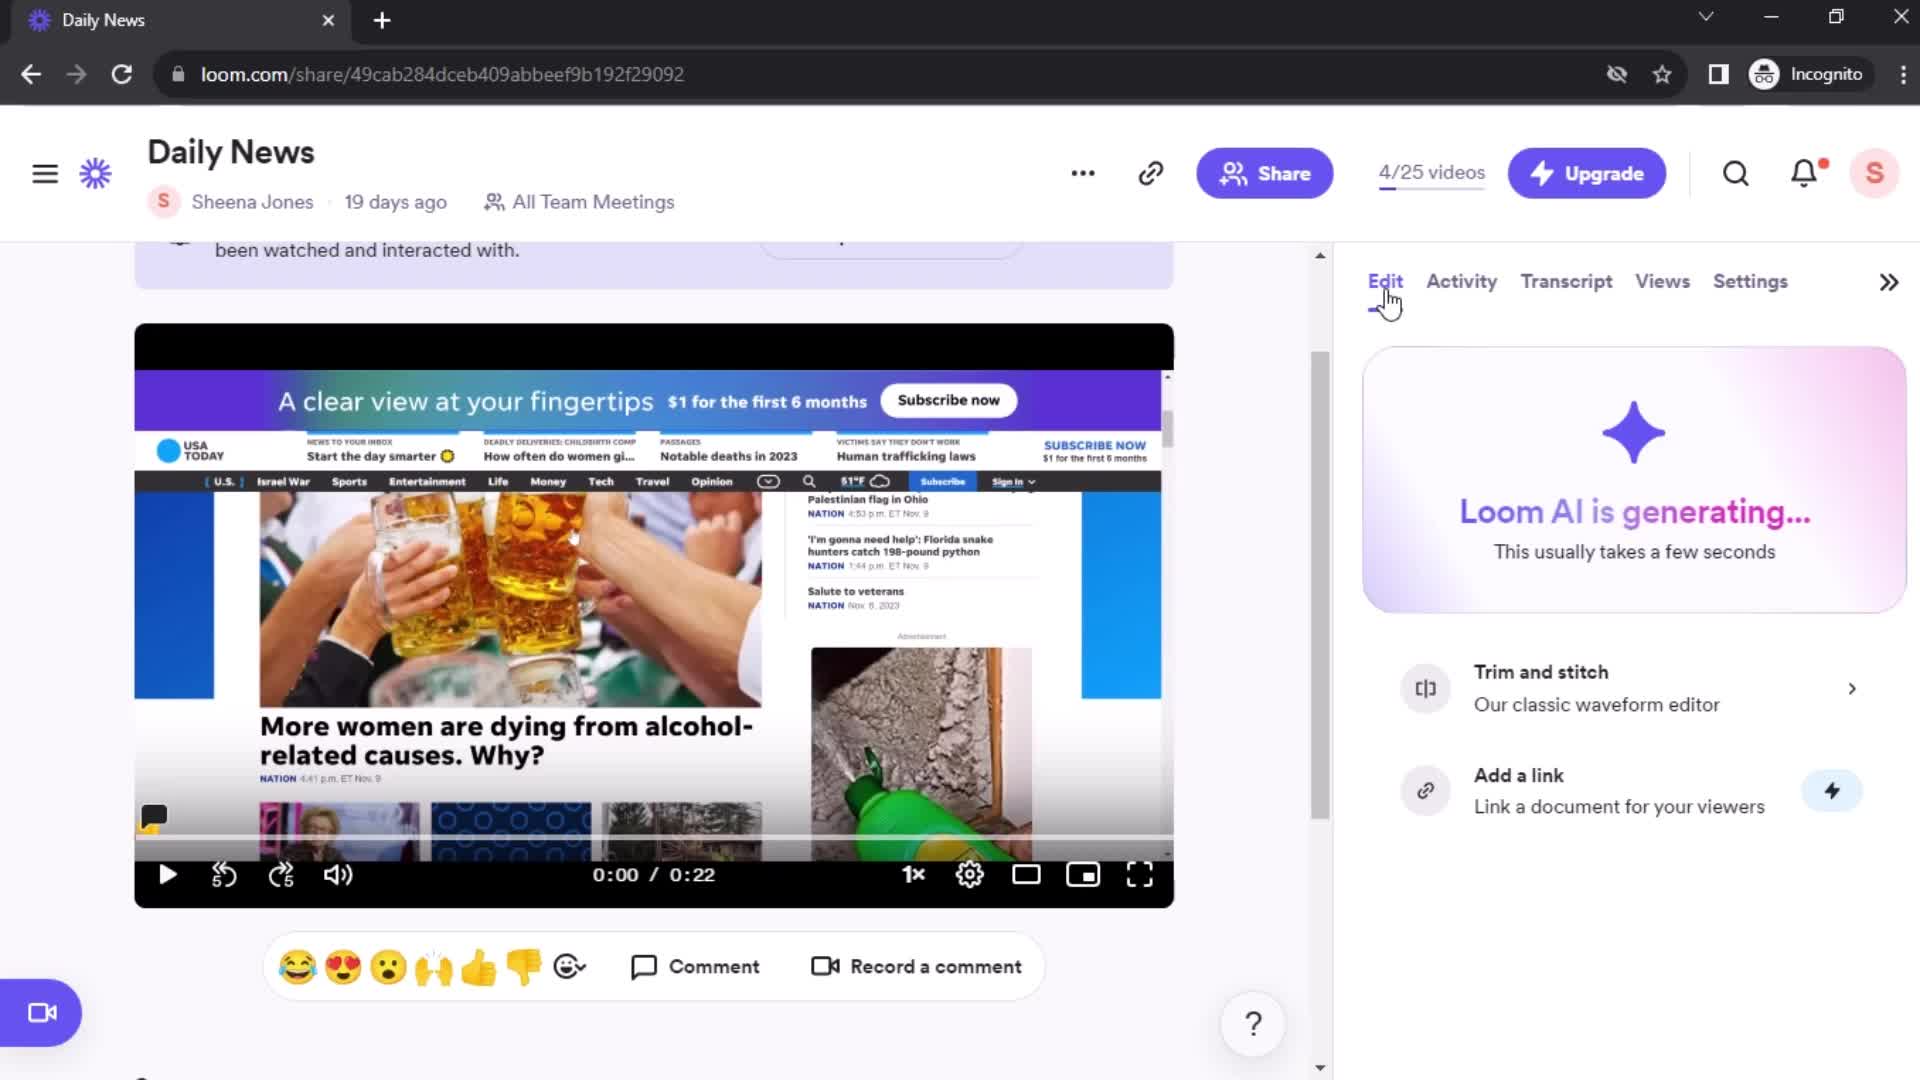Select the Activity tab
Viewport: 1920px width, 1080px height.
[x=1462, y=280]
